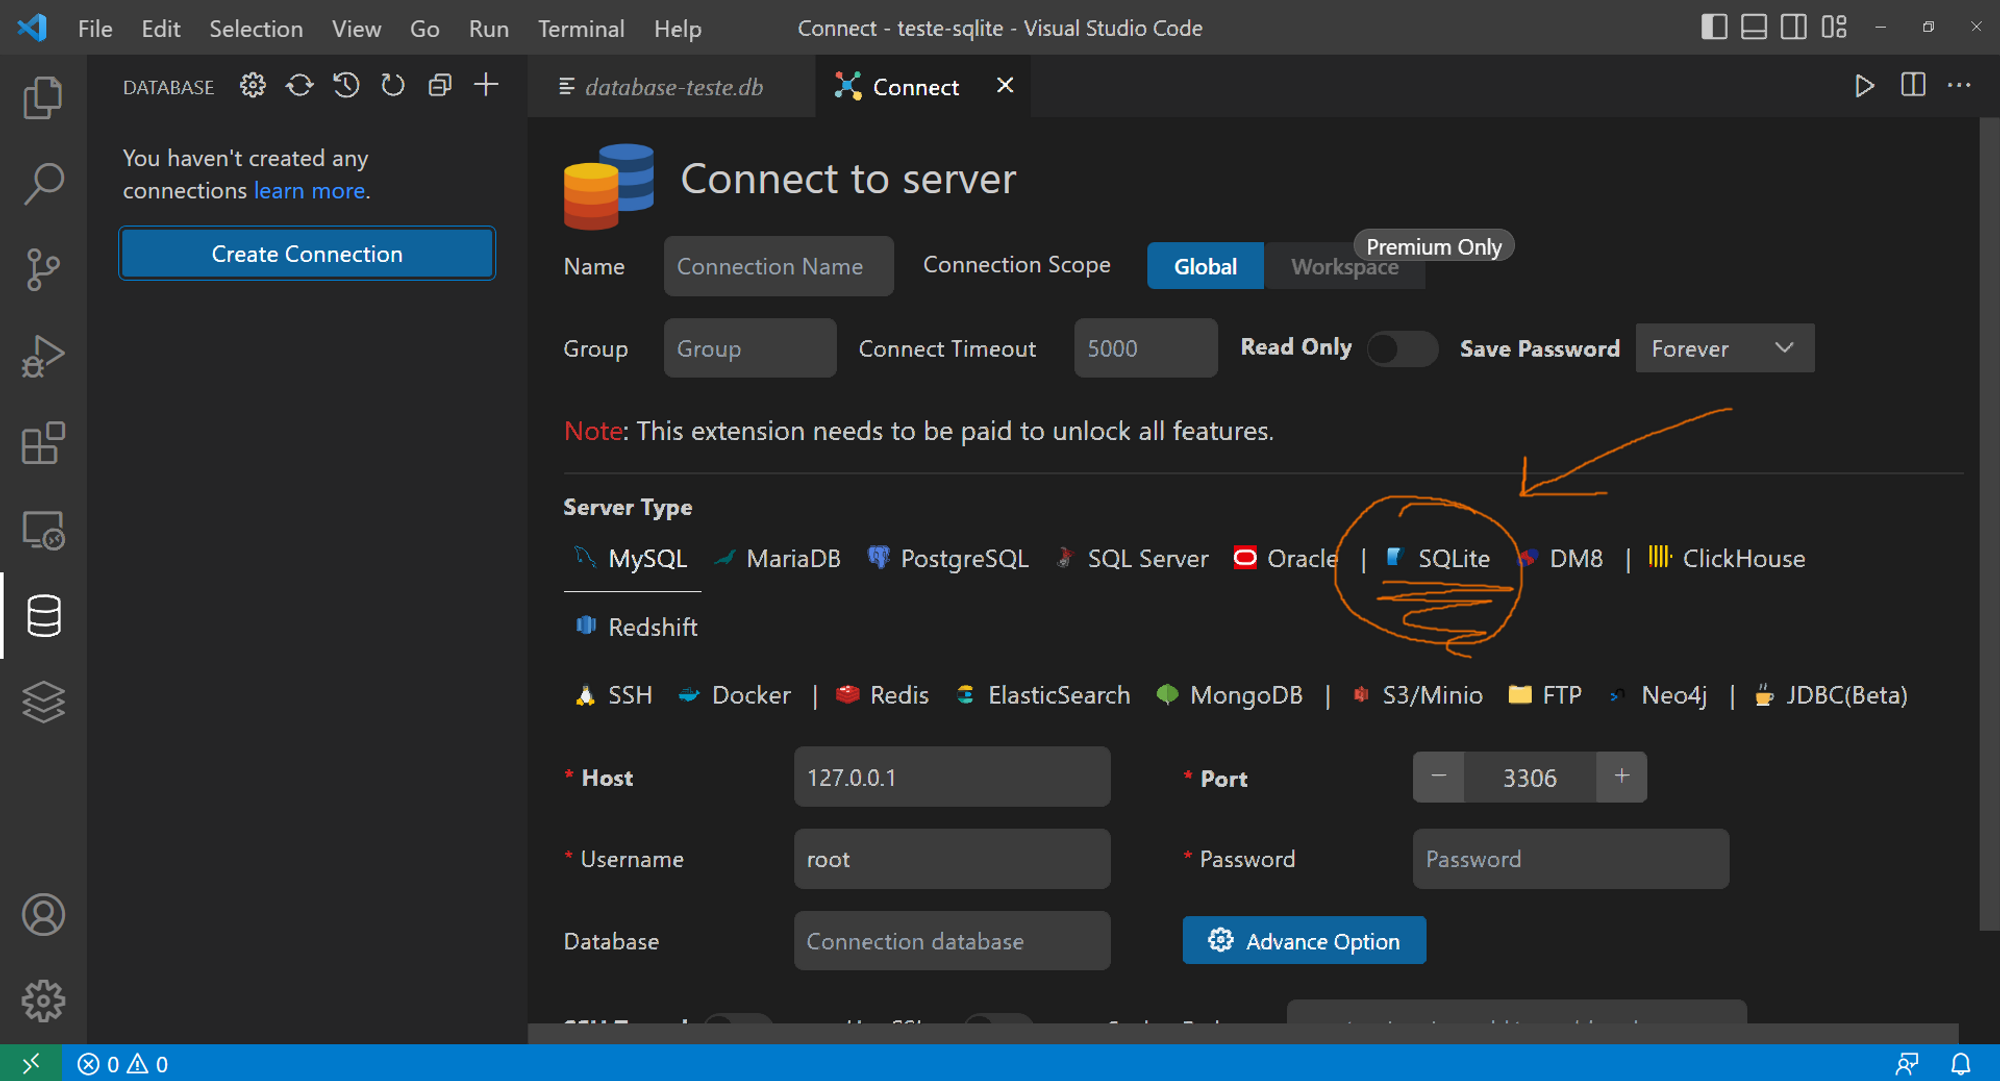Screen dimensions: 2000x1081
Task: Switch to database-teste.db tab
Action: click(x=673, y=87)
